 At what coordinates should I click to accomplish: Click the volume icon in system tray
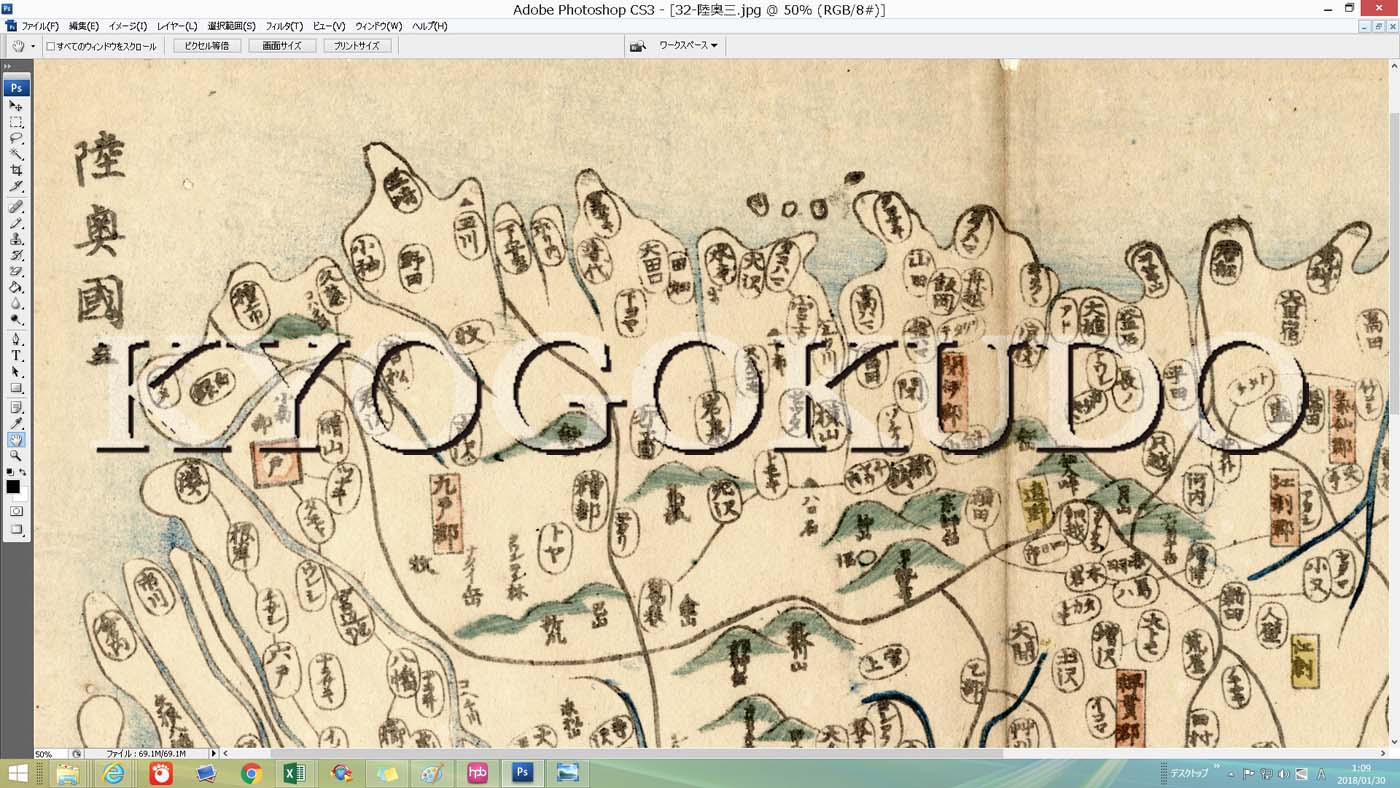click(1284, 774)
